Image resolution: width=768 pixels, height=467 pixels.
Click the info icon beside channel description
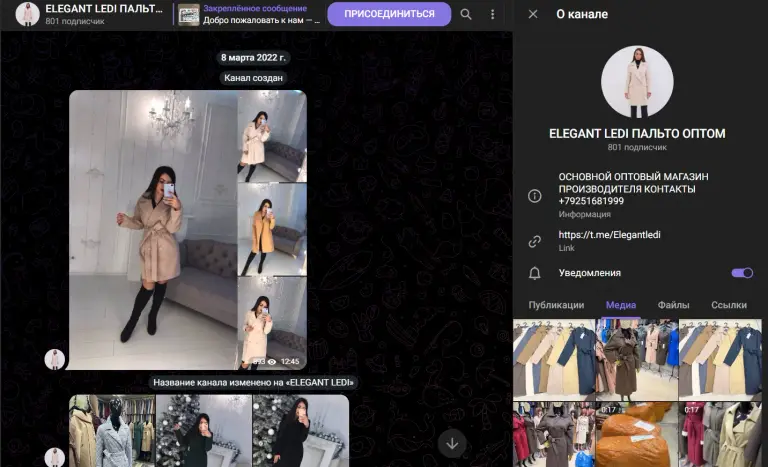(x=534, y=196)
